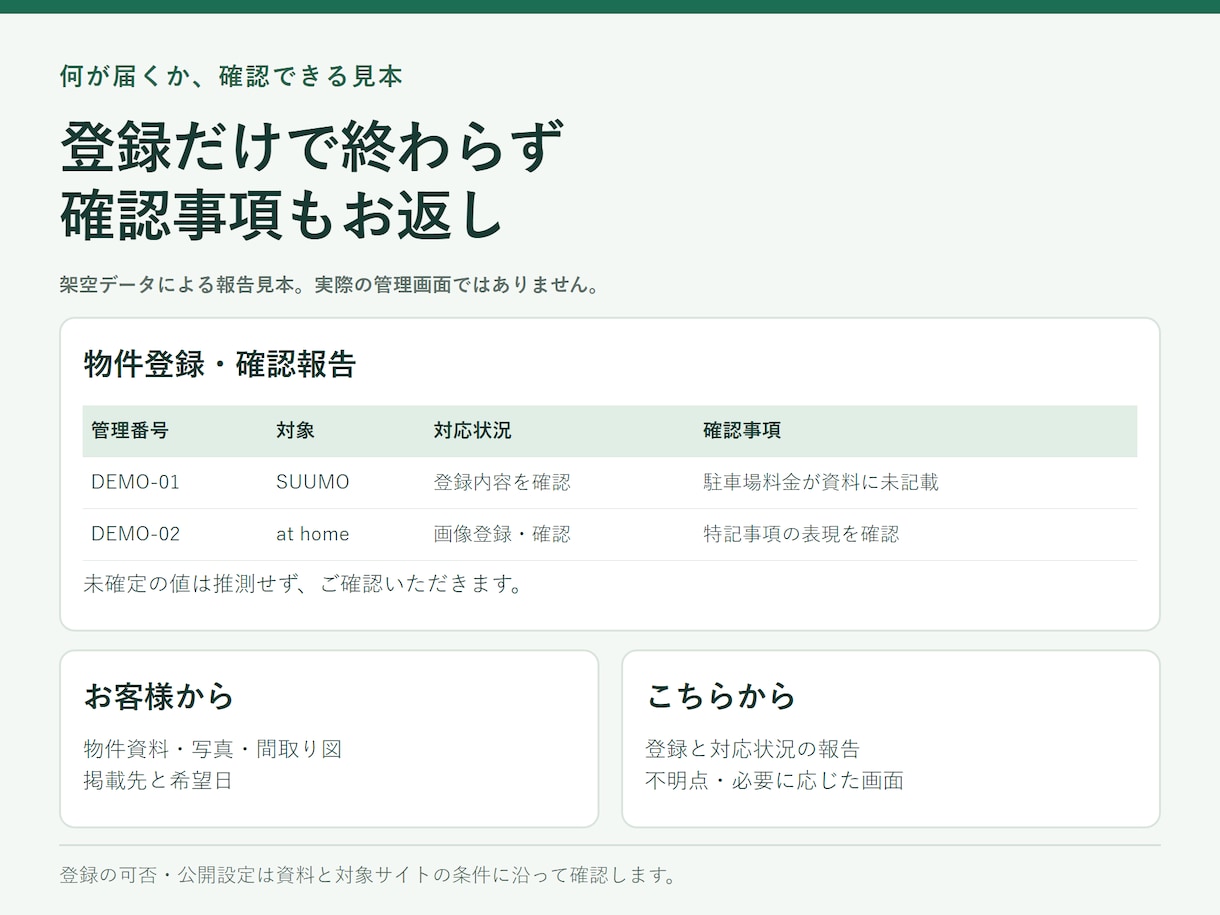Select the at home cell

(313, 534)
